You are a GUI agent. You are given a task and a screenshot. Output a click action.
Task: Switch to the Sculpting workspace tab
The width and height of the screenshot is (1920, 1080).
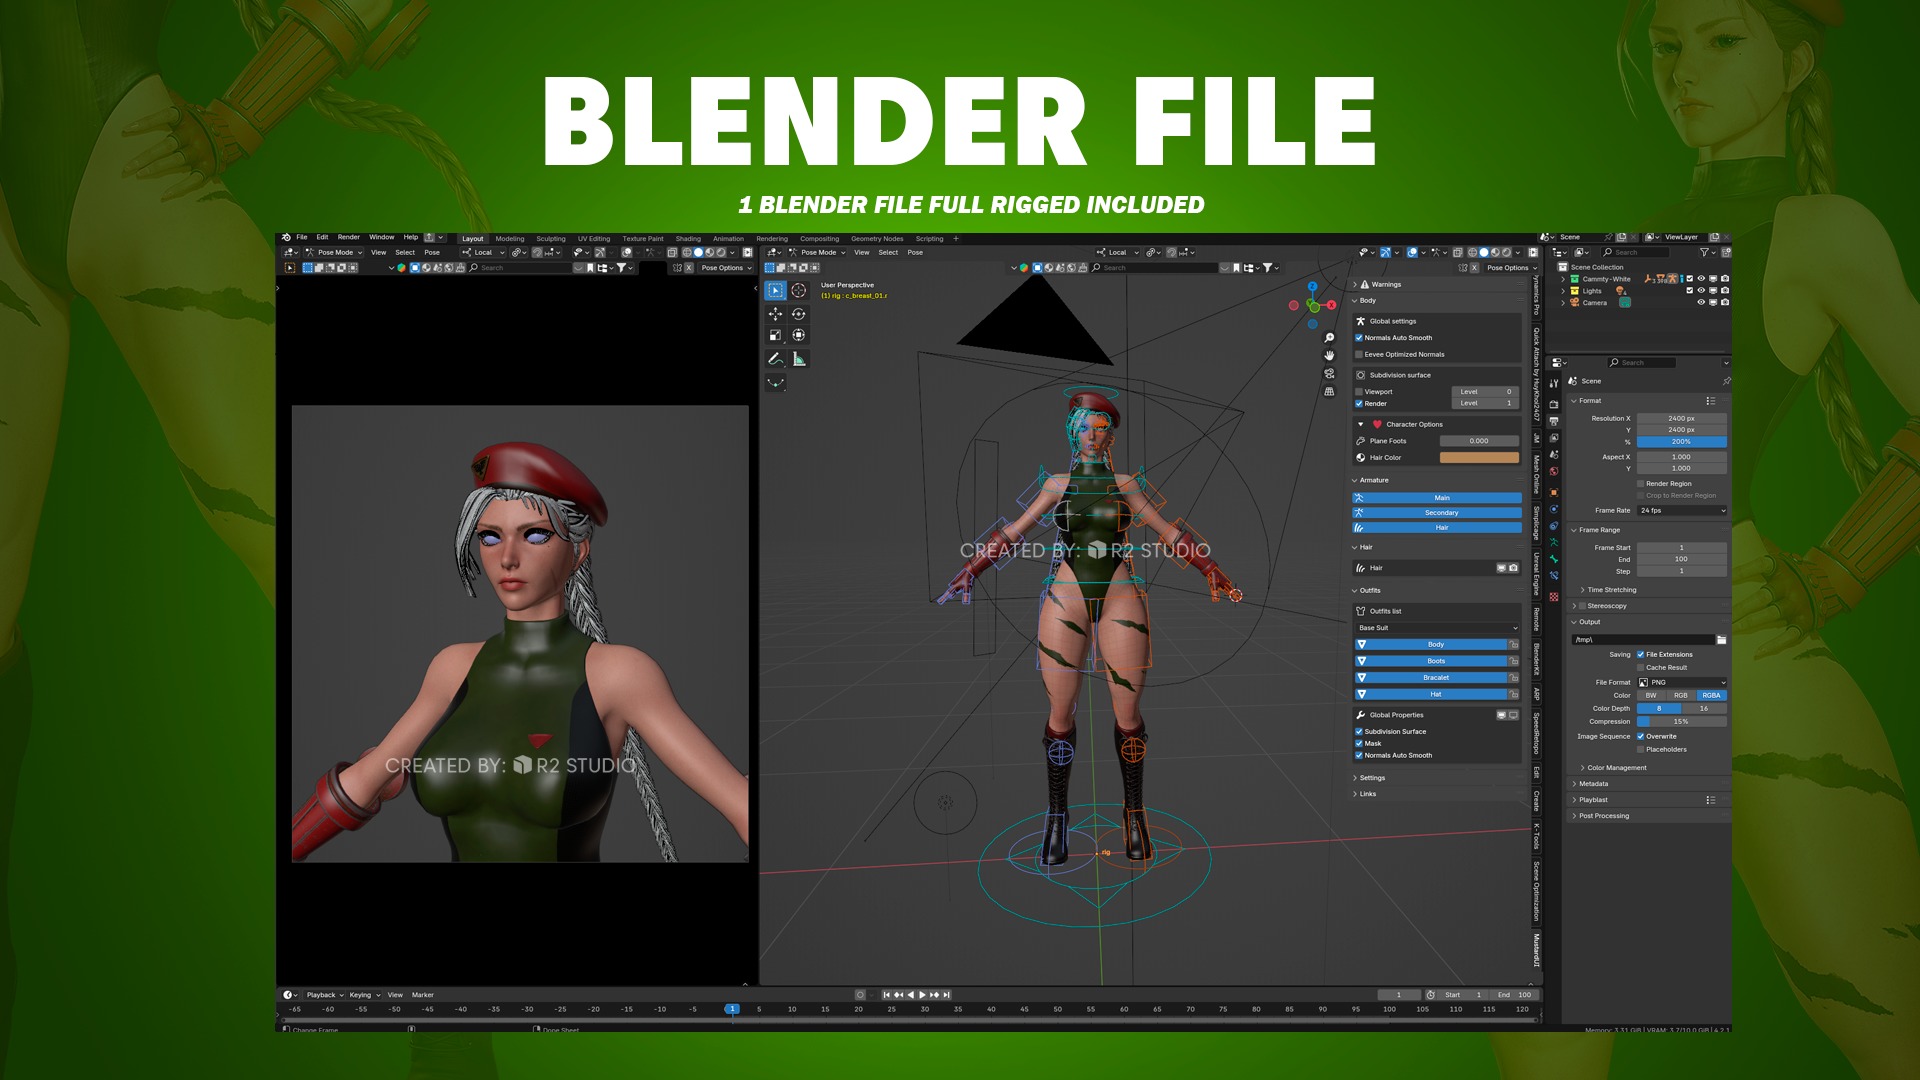click(x=551, y=239)
